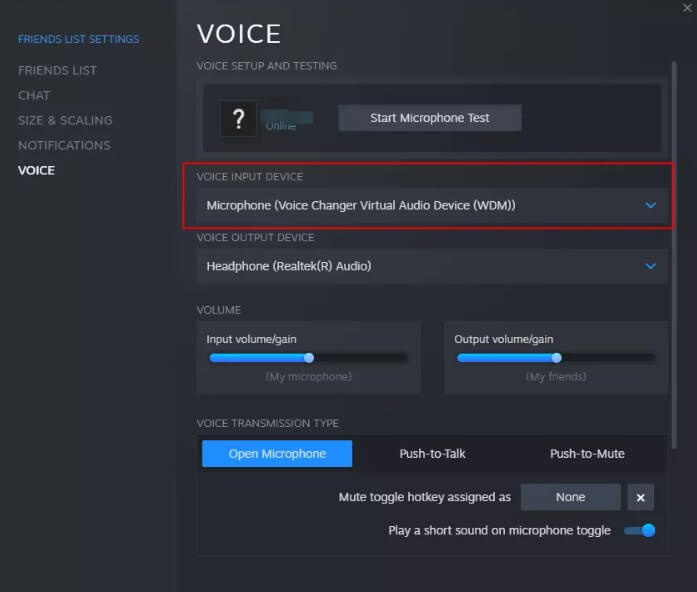Click the Friends List Settings header

(x=78, y=39)
